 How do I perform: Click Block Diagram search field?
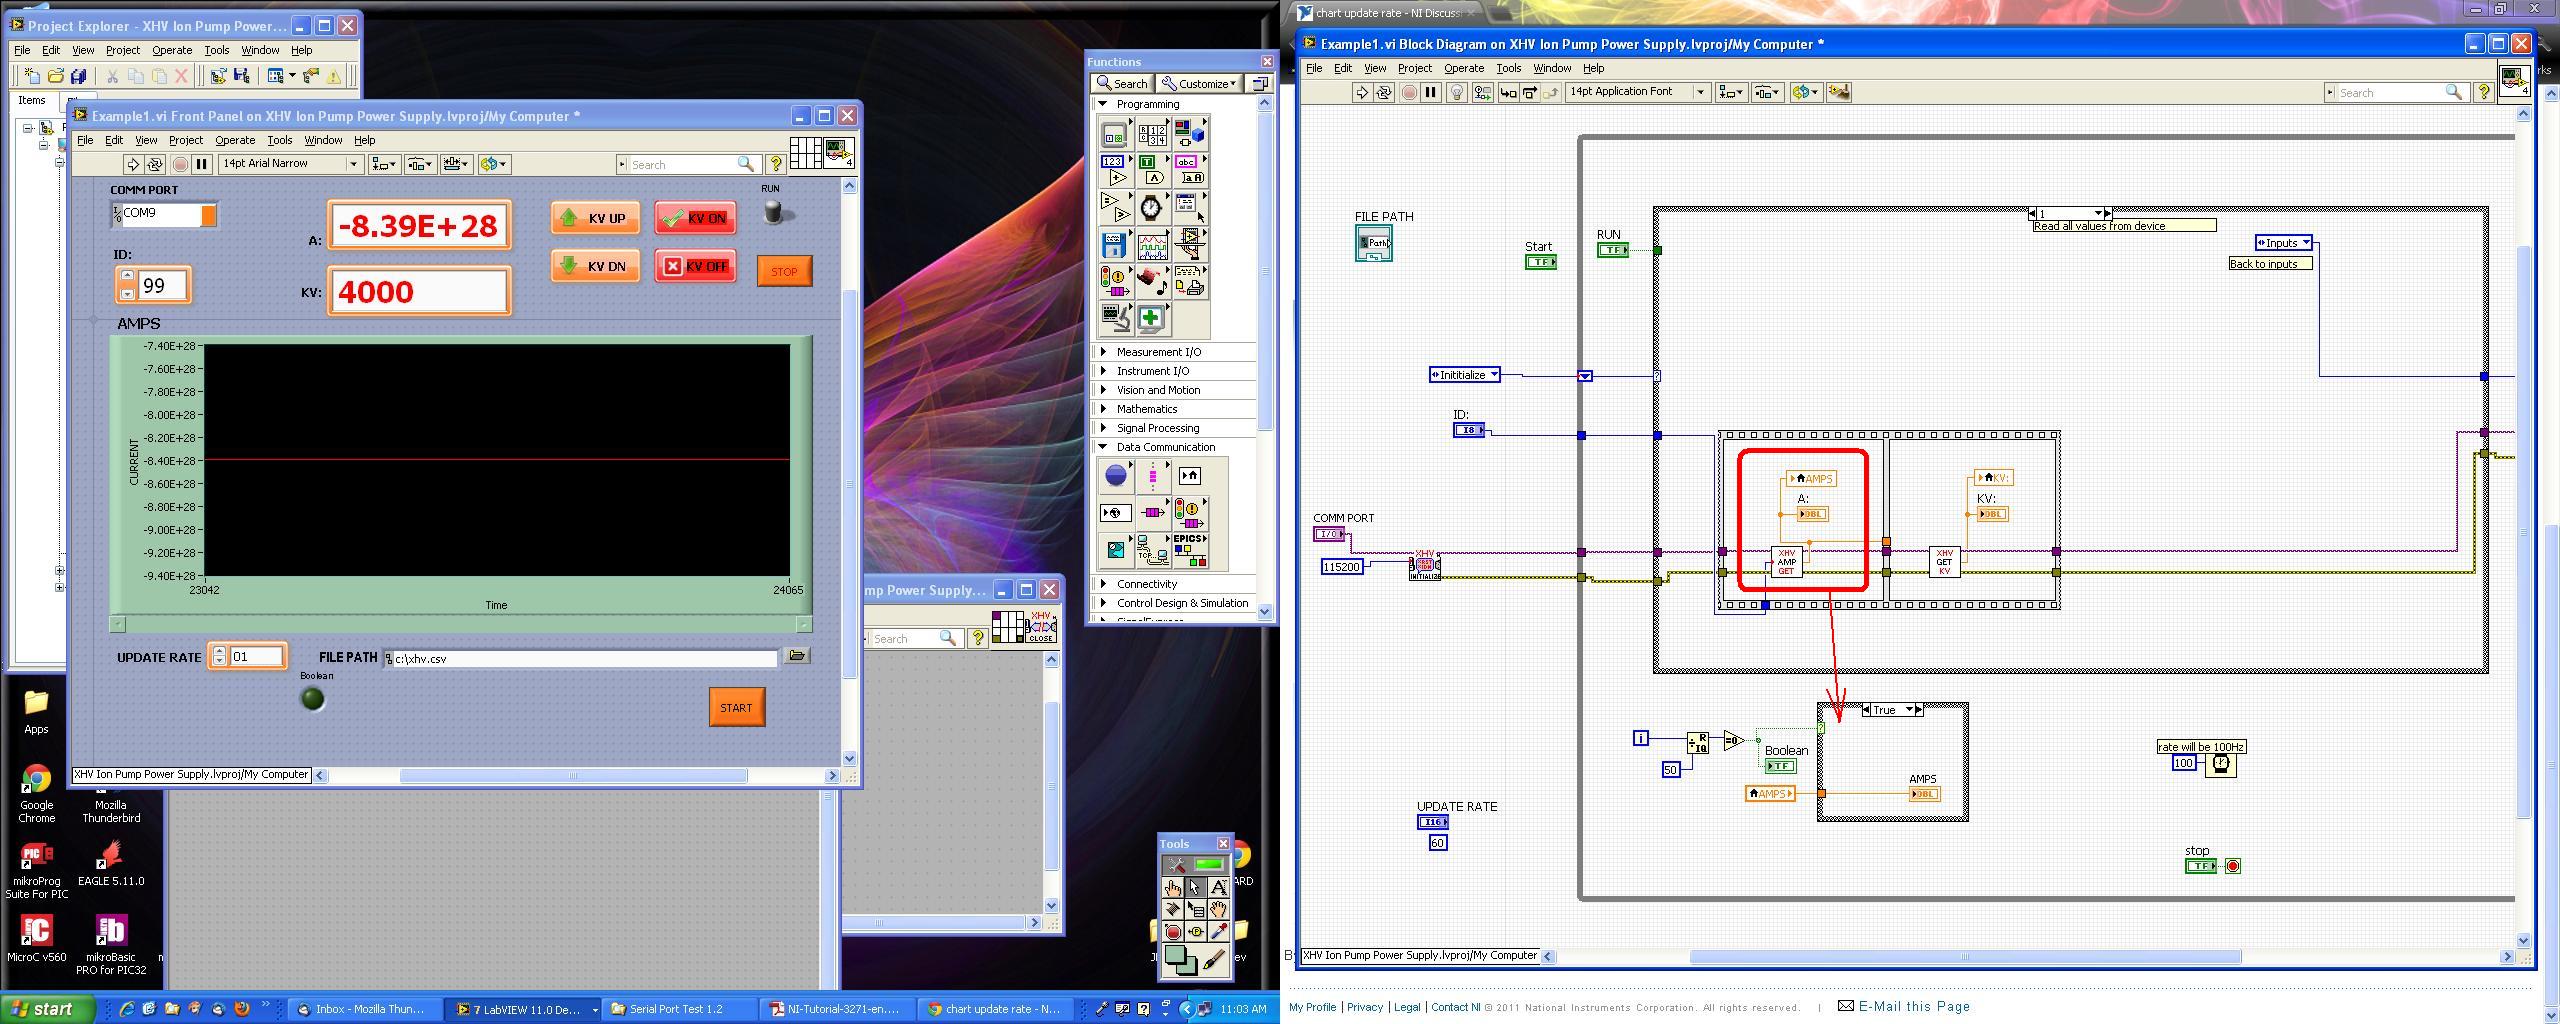click(x=2395, y=92)
